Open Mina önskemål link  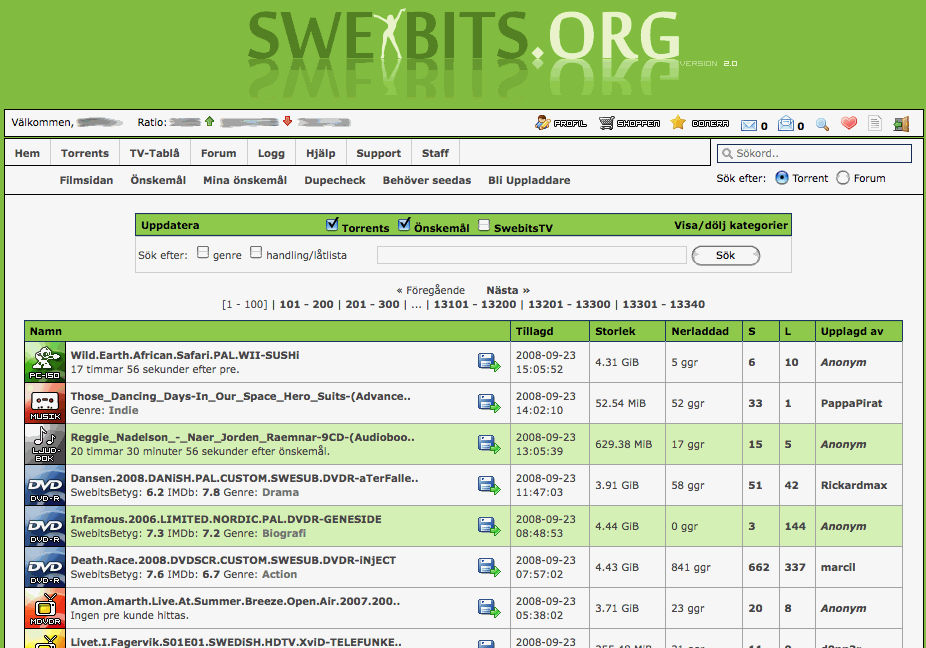pyautogui.click(x=245, y=180)
